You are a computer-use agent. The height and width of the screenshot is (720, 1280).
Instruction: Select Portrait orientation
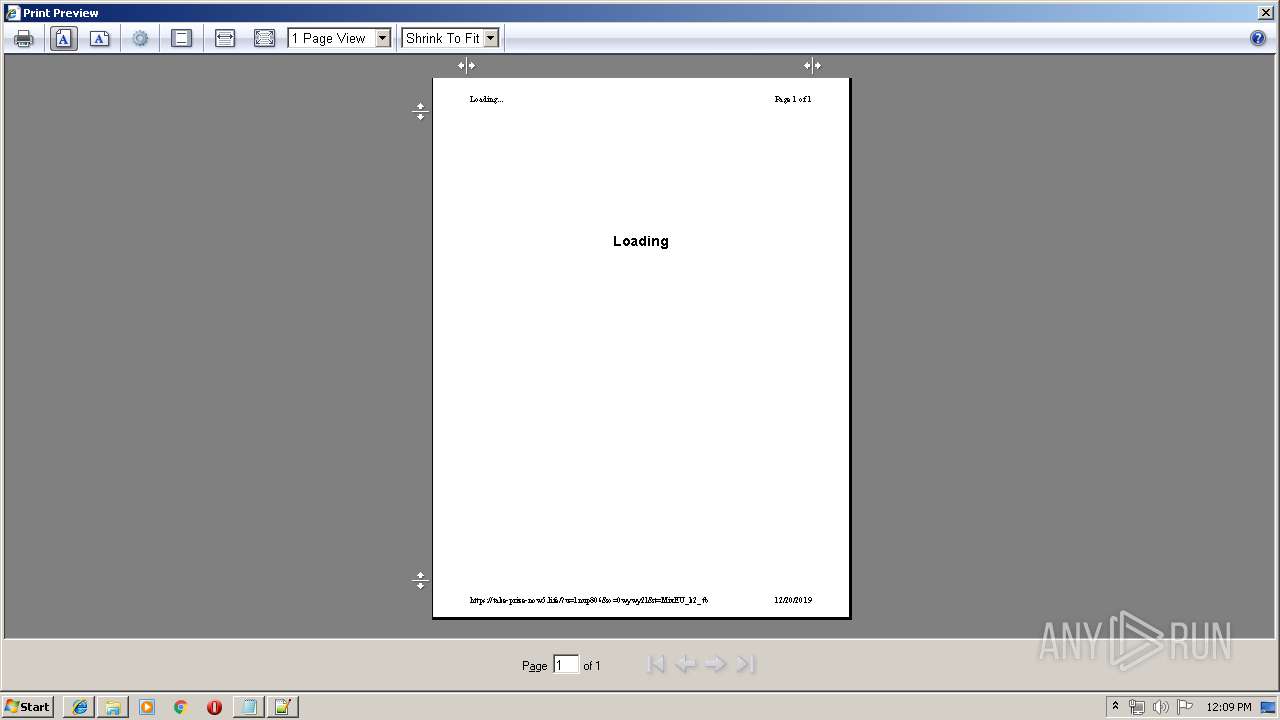click(x=64, y=38)
